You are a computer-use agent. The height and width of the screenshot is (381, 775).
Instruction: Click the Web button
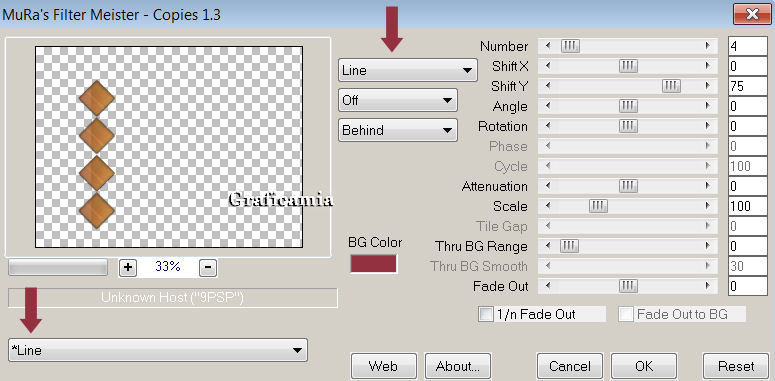[x=384, y=366]
